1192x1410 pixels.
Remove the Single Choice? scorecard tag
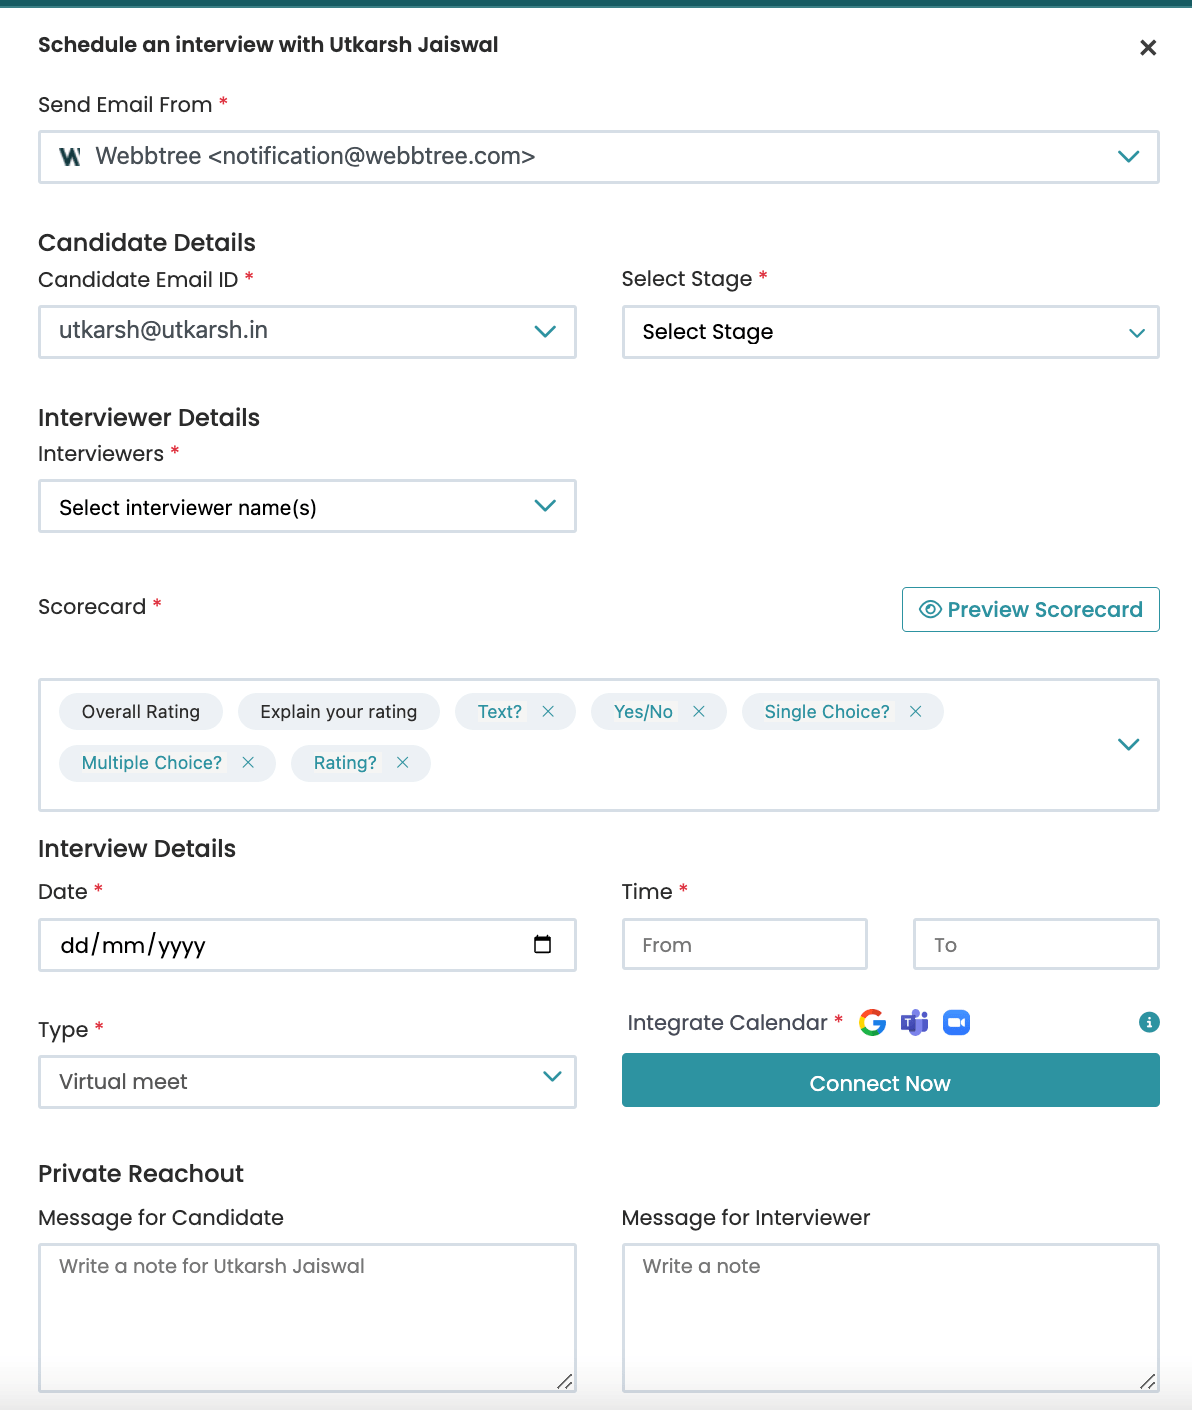click(915, 711)
